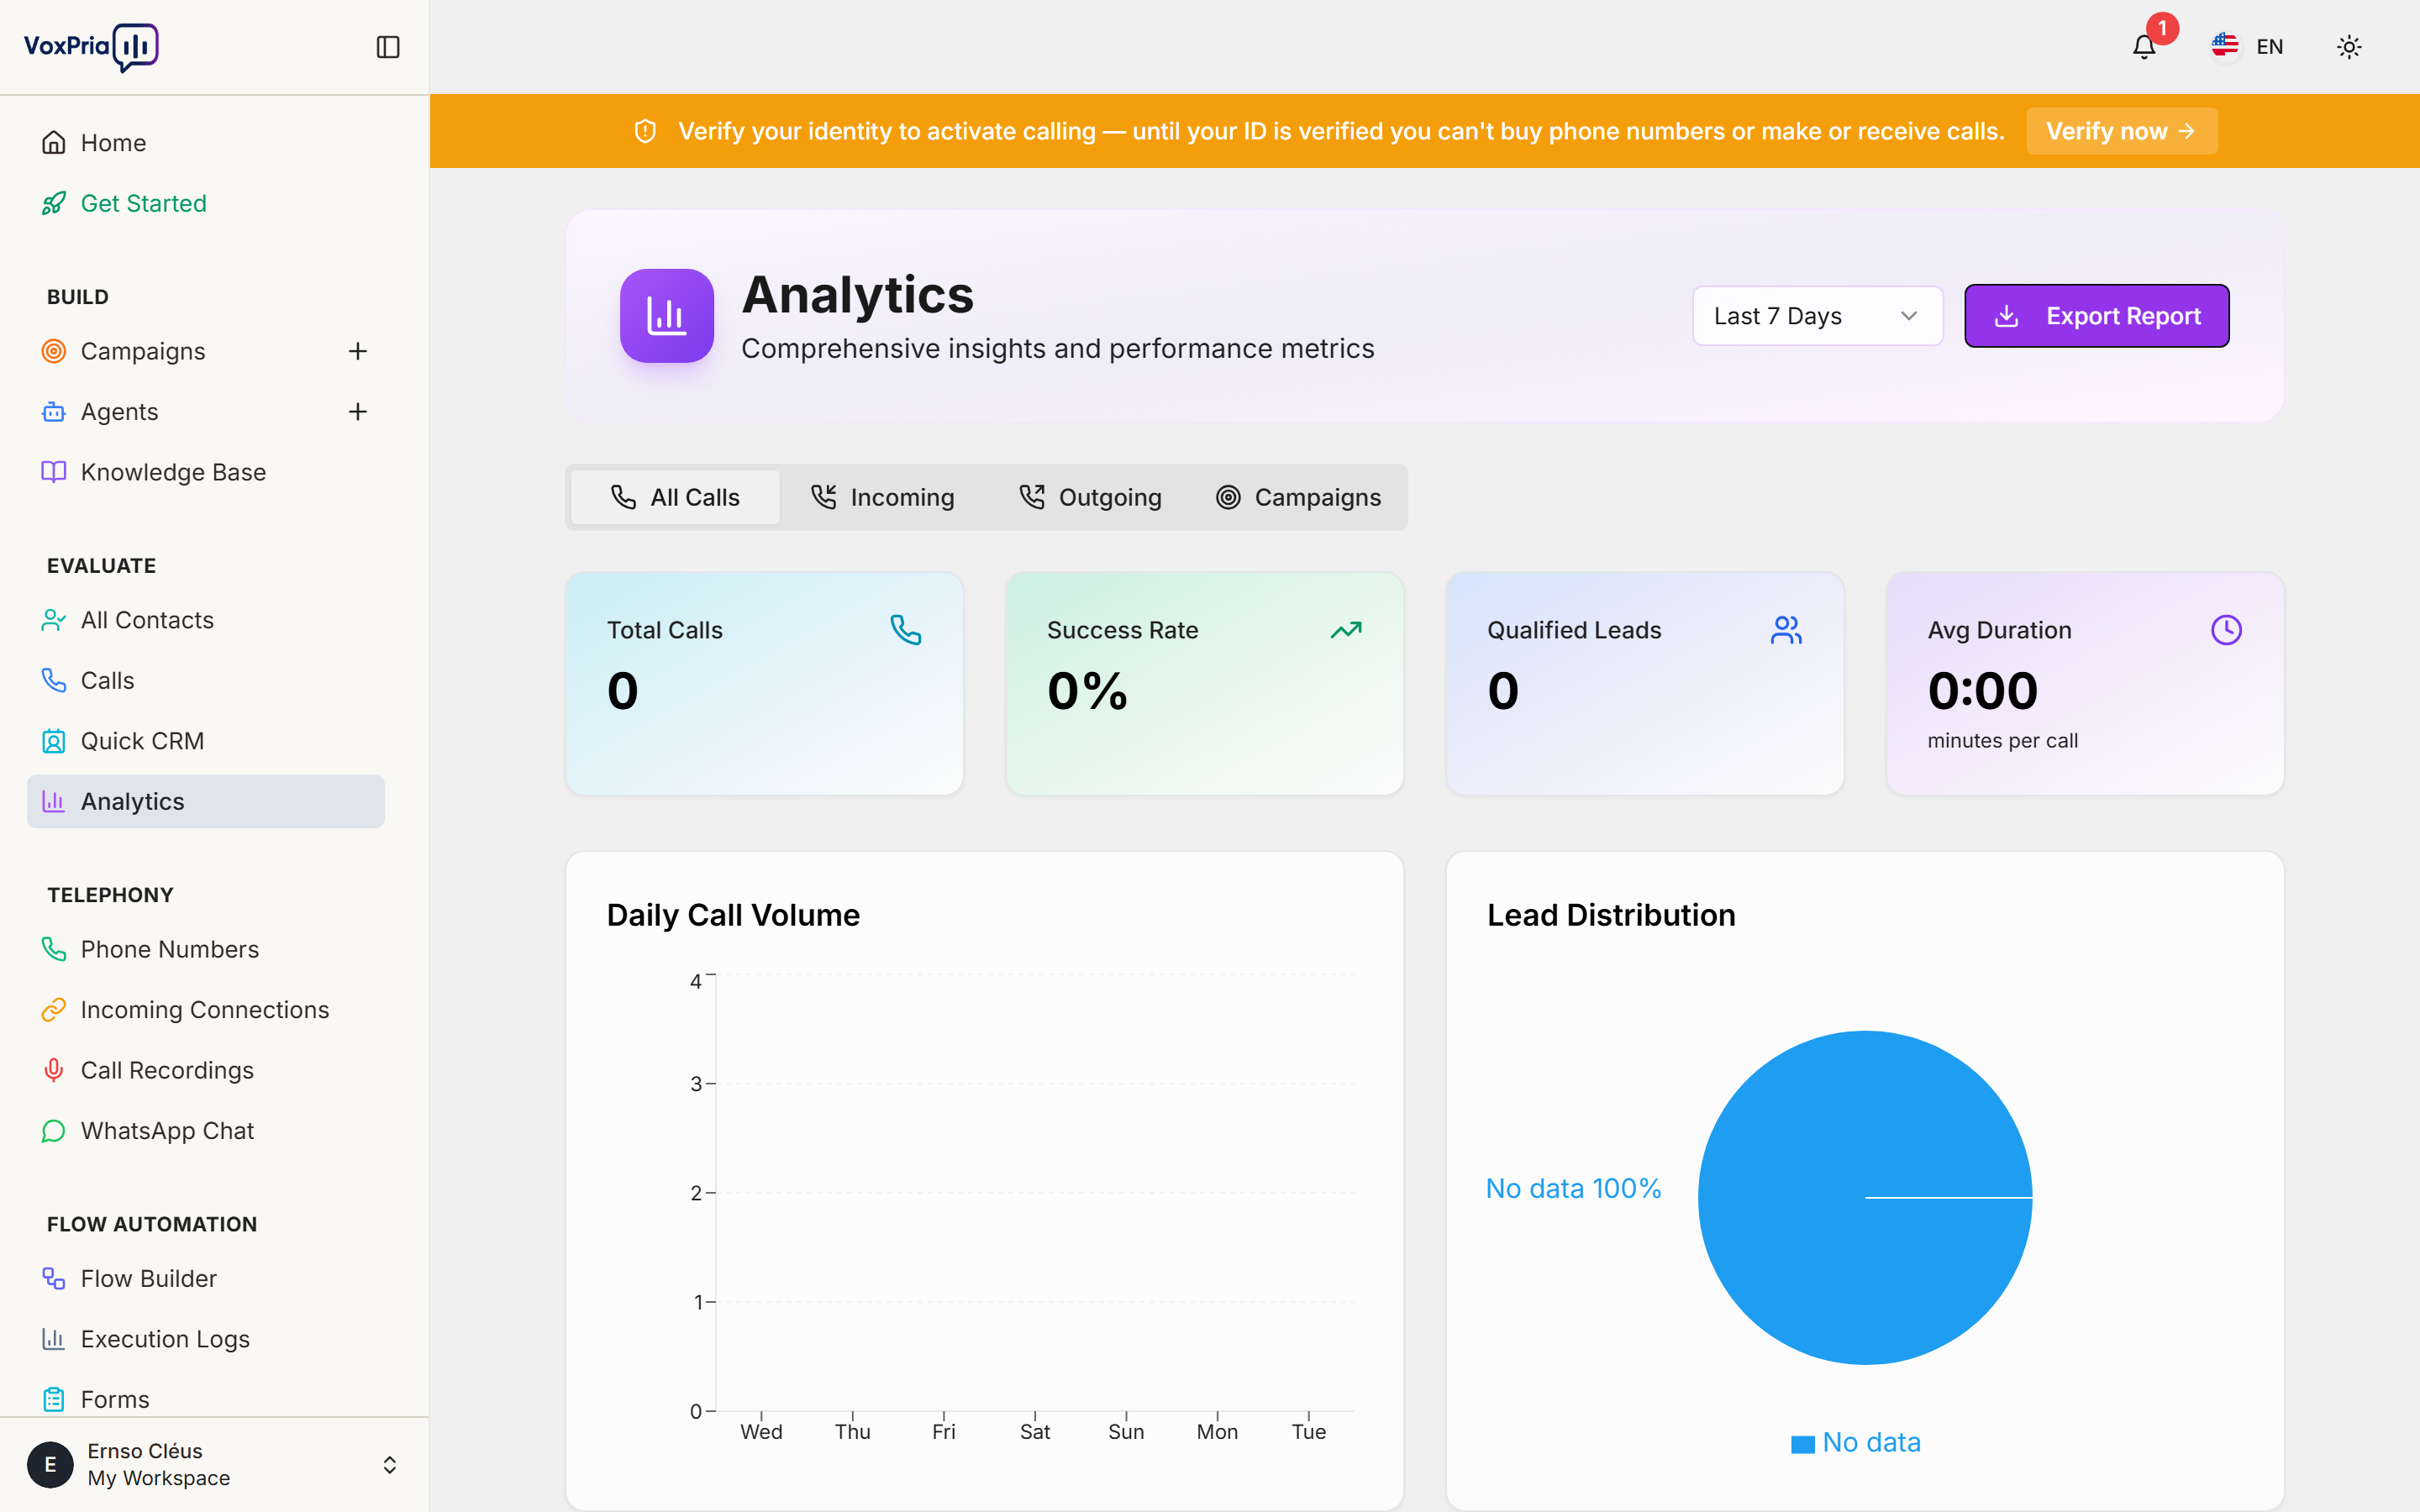Switch to the Incoming tab
The image size is (2420, 1512).
[882, 497]
